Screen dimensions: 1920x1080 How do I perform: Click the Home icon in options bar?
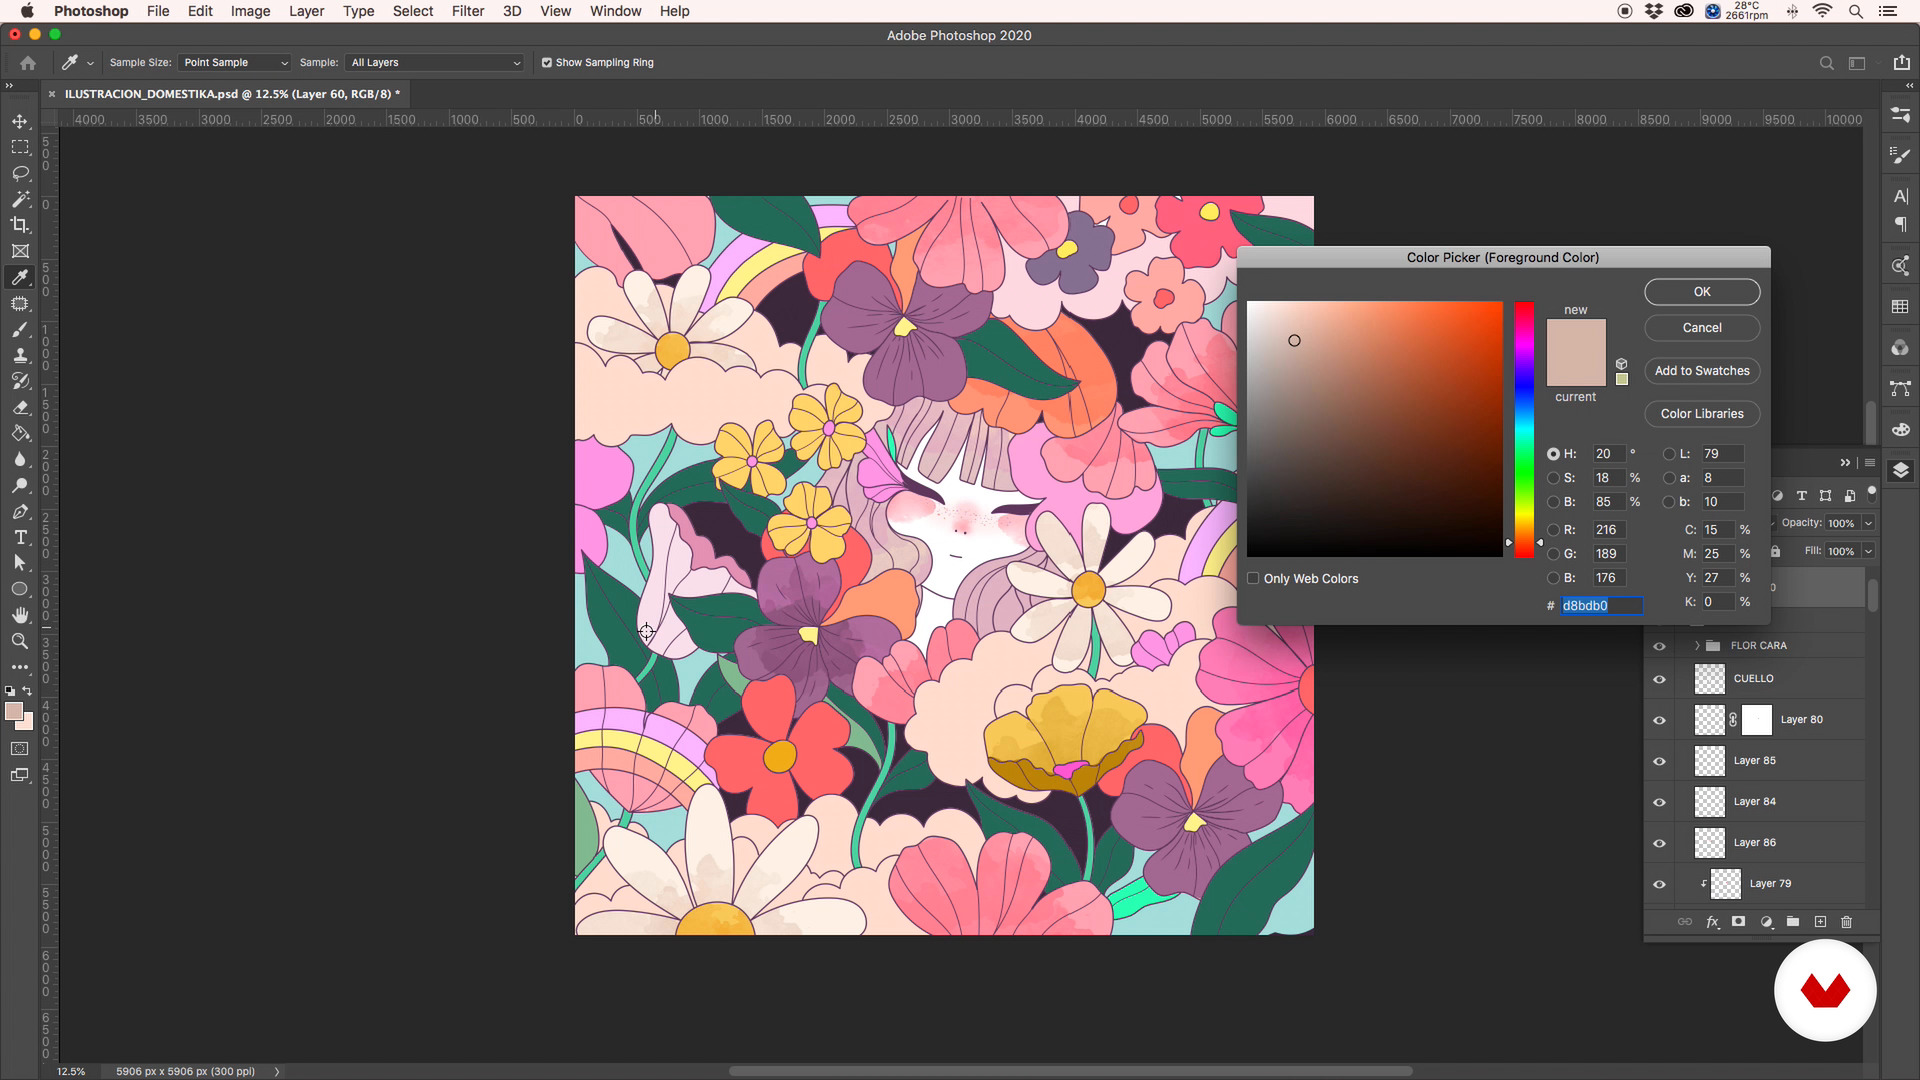pyautogui.click(x=28, y=62)
